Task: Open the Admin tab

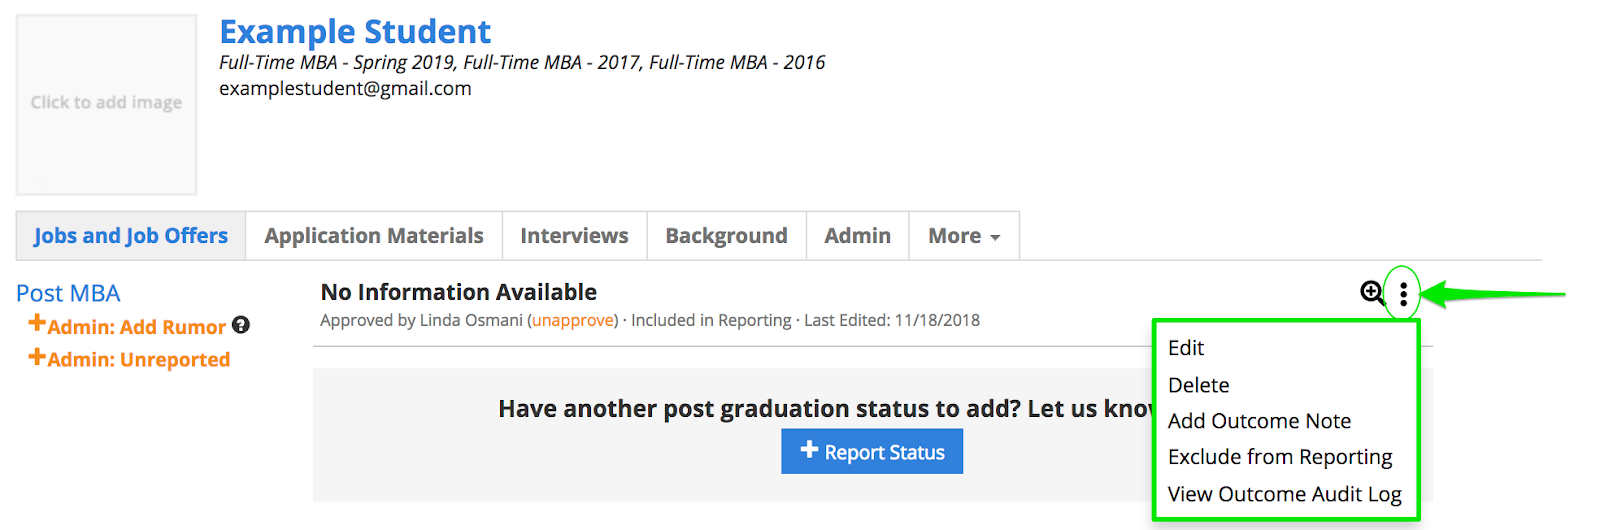Action: [x=857, y=236]
